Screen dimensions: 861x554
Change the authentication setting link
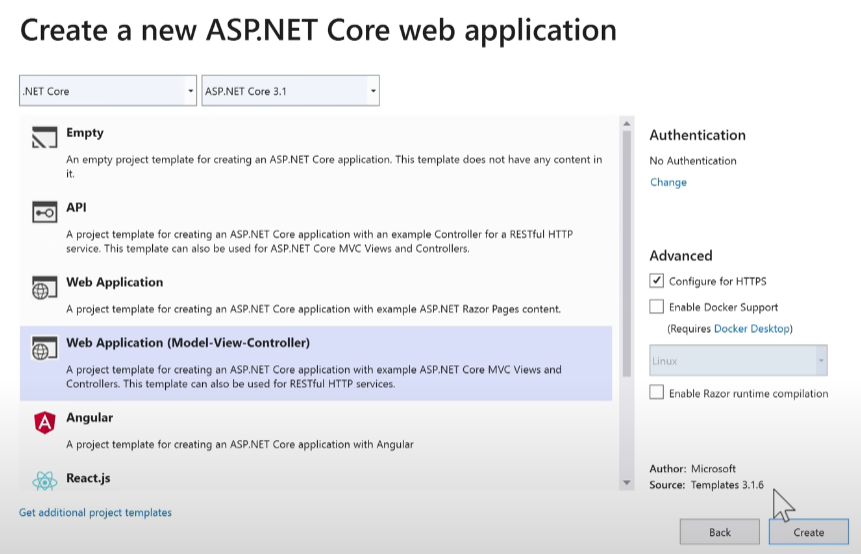[x=668, y=182]
